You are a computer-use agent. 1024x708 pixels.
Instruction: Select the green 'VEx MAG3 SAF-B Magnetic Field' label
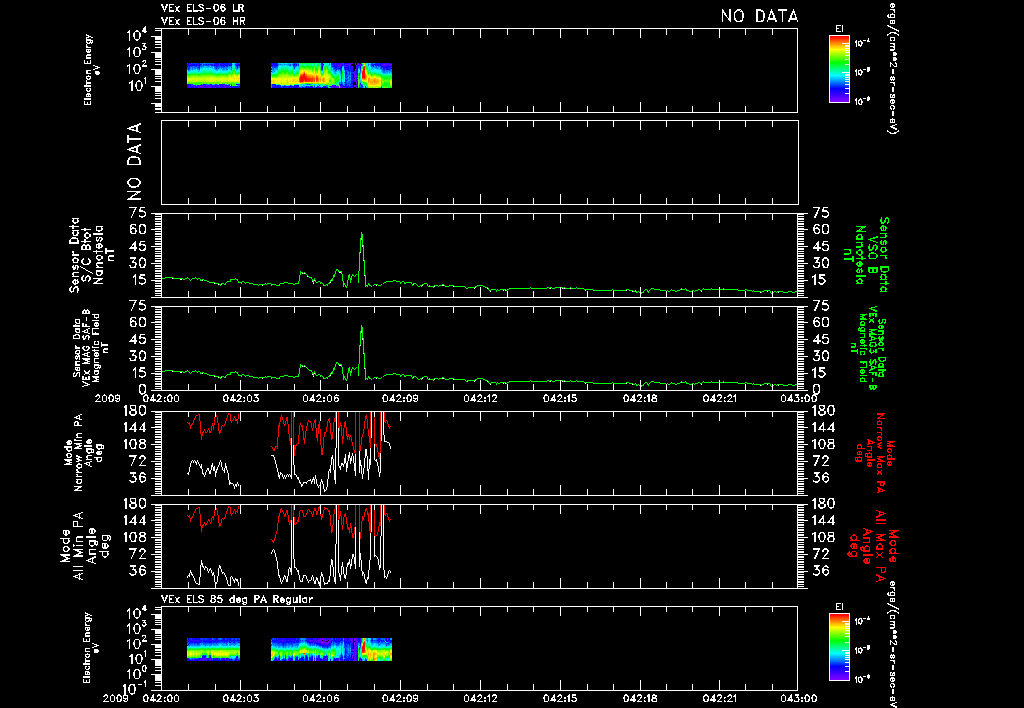point(868,349)
